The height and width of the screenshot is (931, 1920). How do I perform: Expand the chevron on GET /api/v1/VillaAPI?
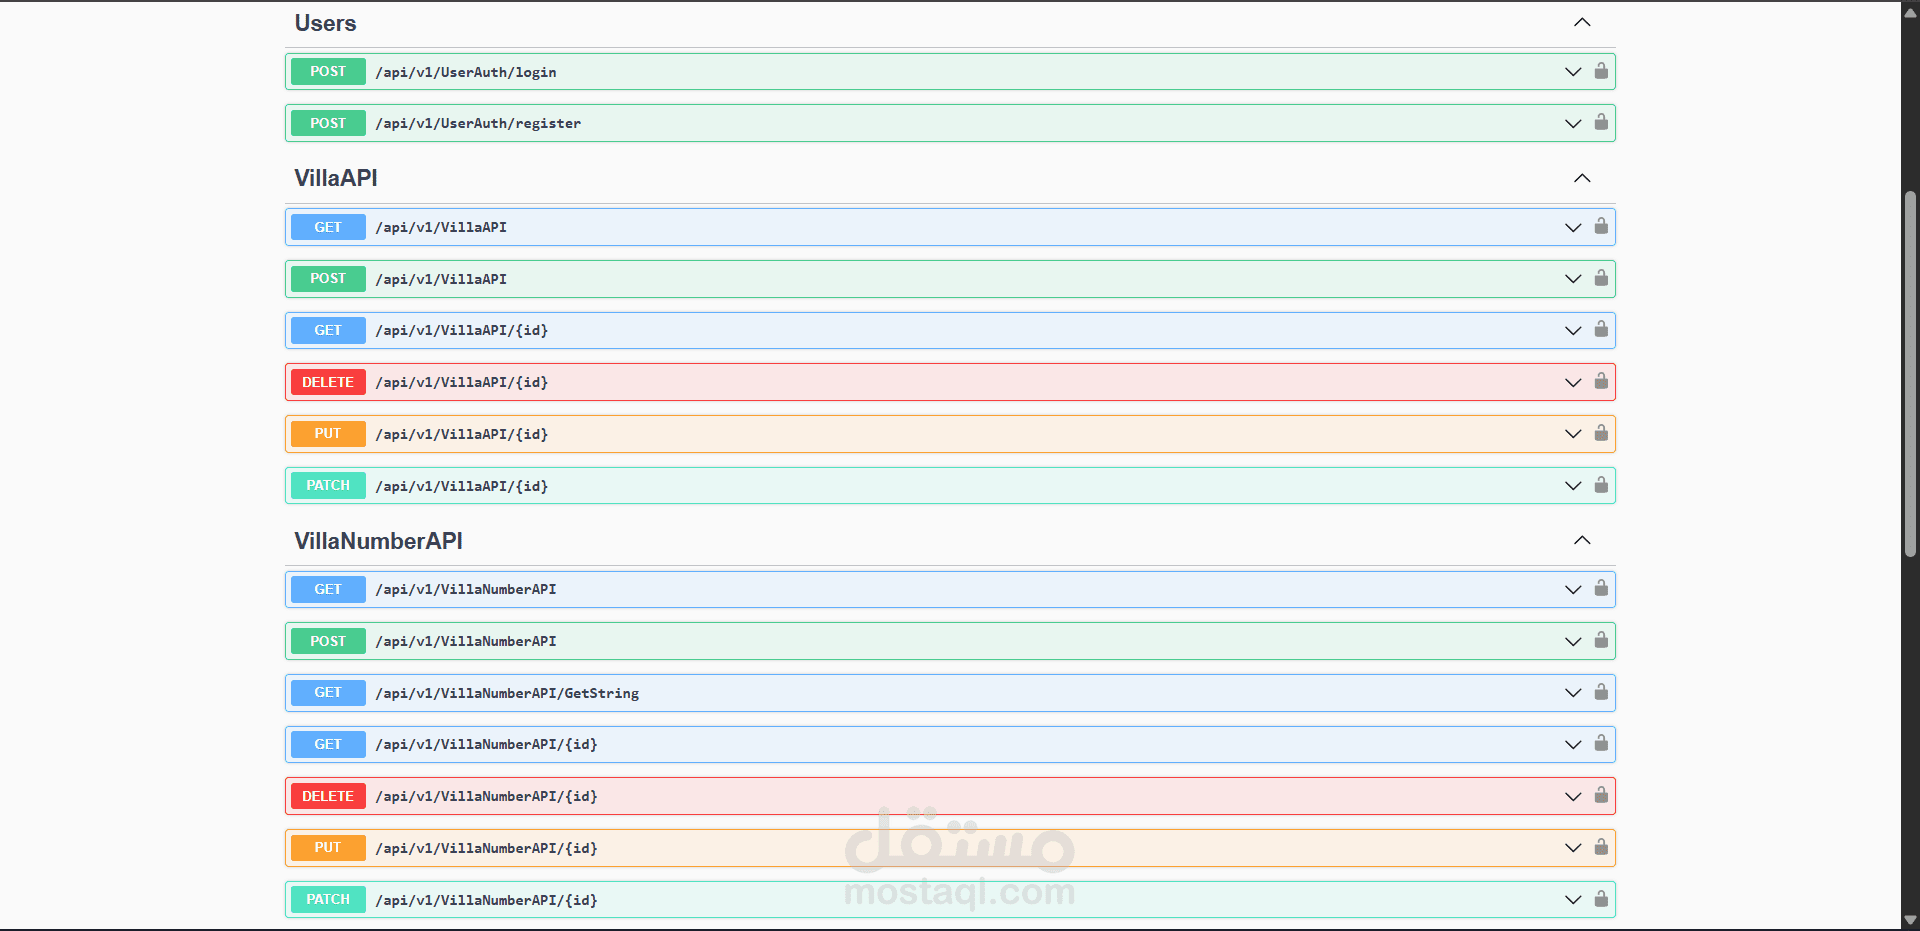pyautogui.click(x=1573, y=228)
